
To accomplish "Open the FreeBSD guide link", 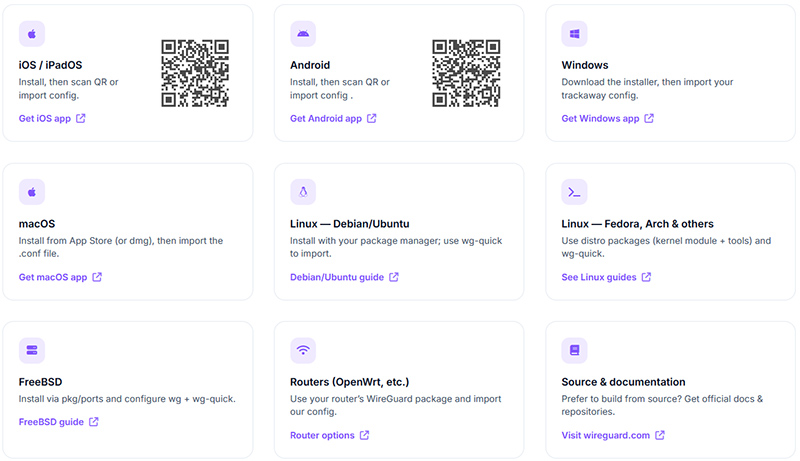I will point(58,422).
